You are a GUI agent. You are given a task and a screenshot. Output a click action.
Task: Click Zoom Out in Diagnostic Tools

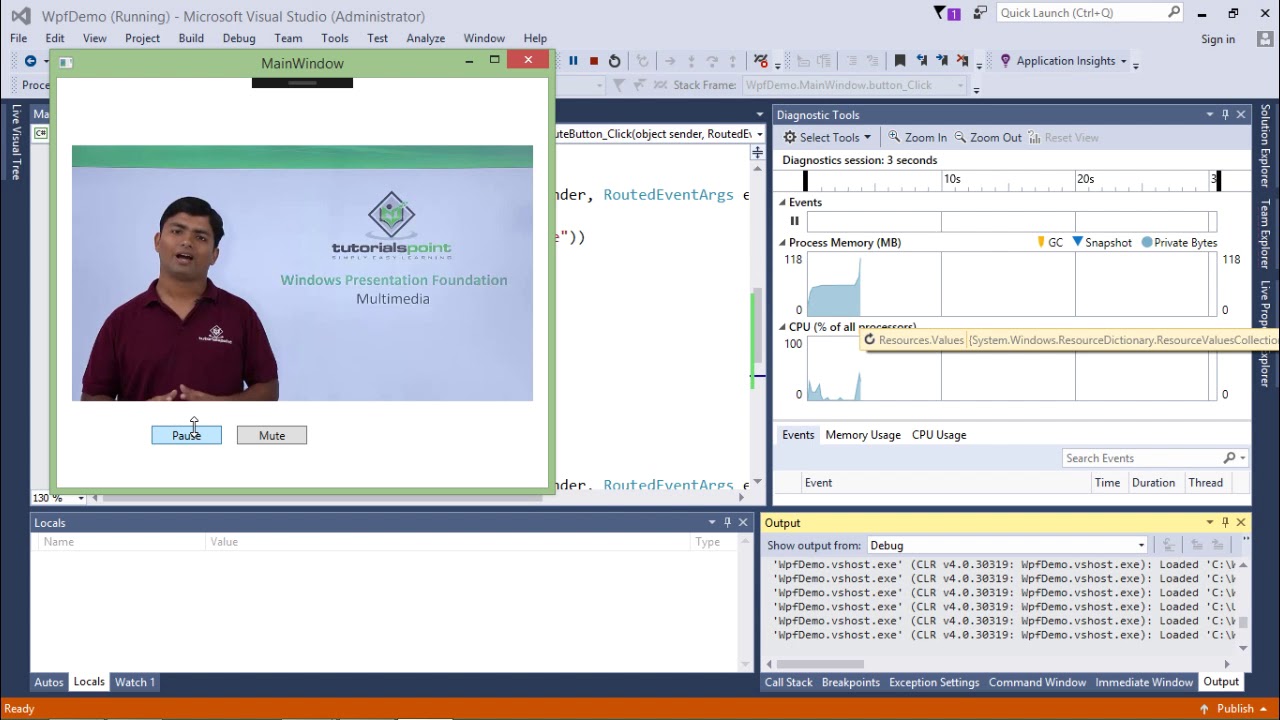point(988,138)
